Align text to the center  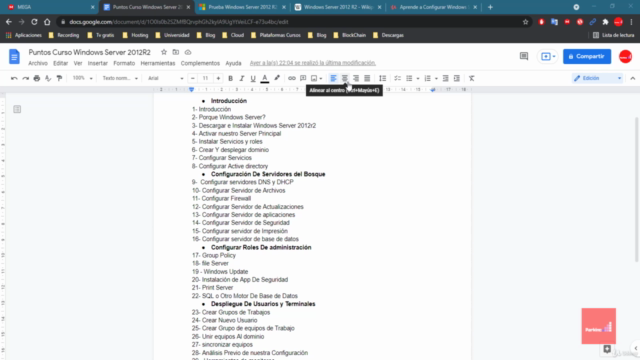tap(345, 78)
